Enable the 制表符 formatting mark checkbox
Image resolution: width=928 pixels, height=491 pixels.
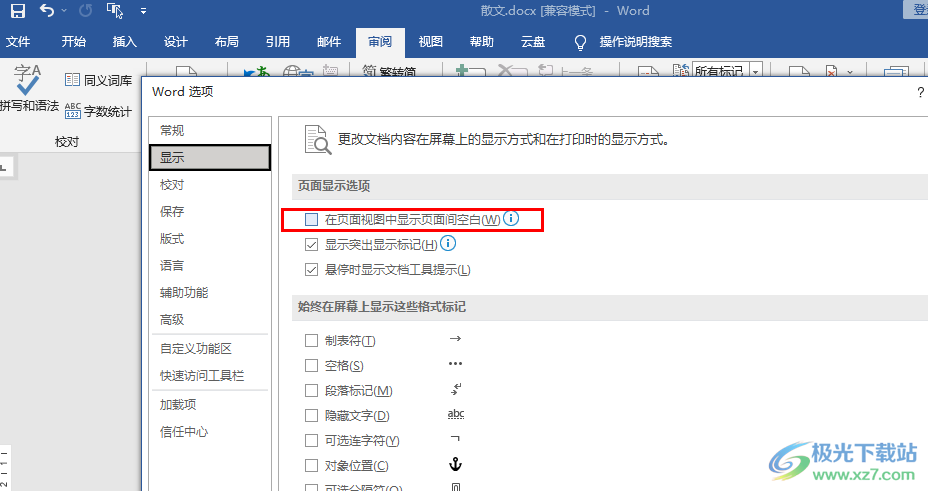pos(311,341)
